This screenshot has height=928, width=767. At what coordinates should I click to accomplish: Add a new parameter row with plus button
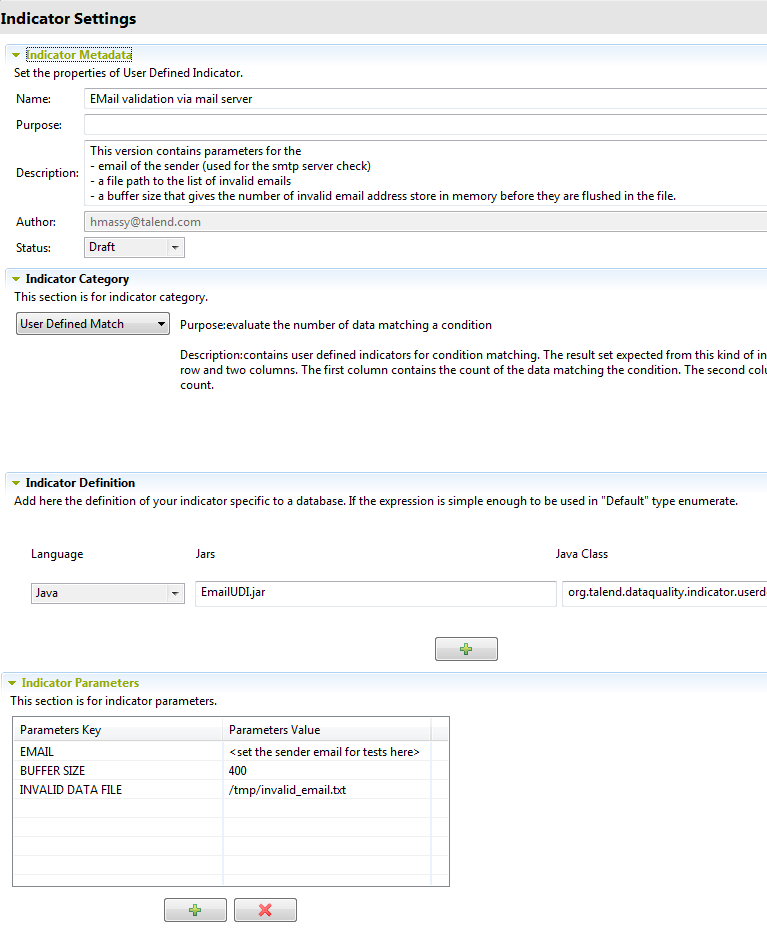coord(195,910)
